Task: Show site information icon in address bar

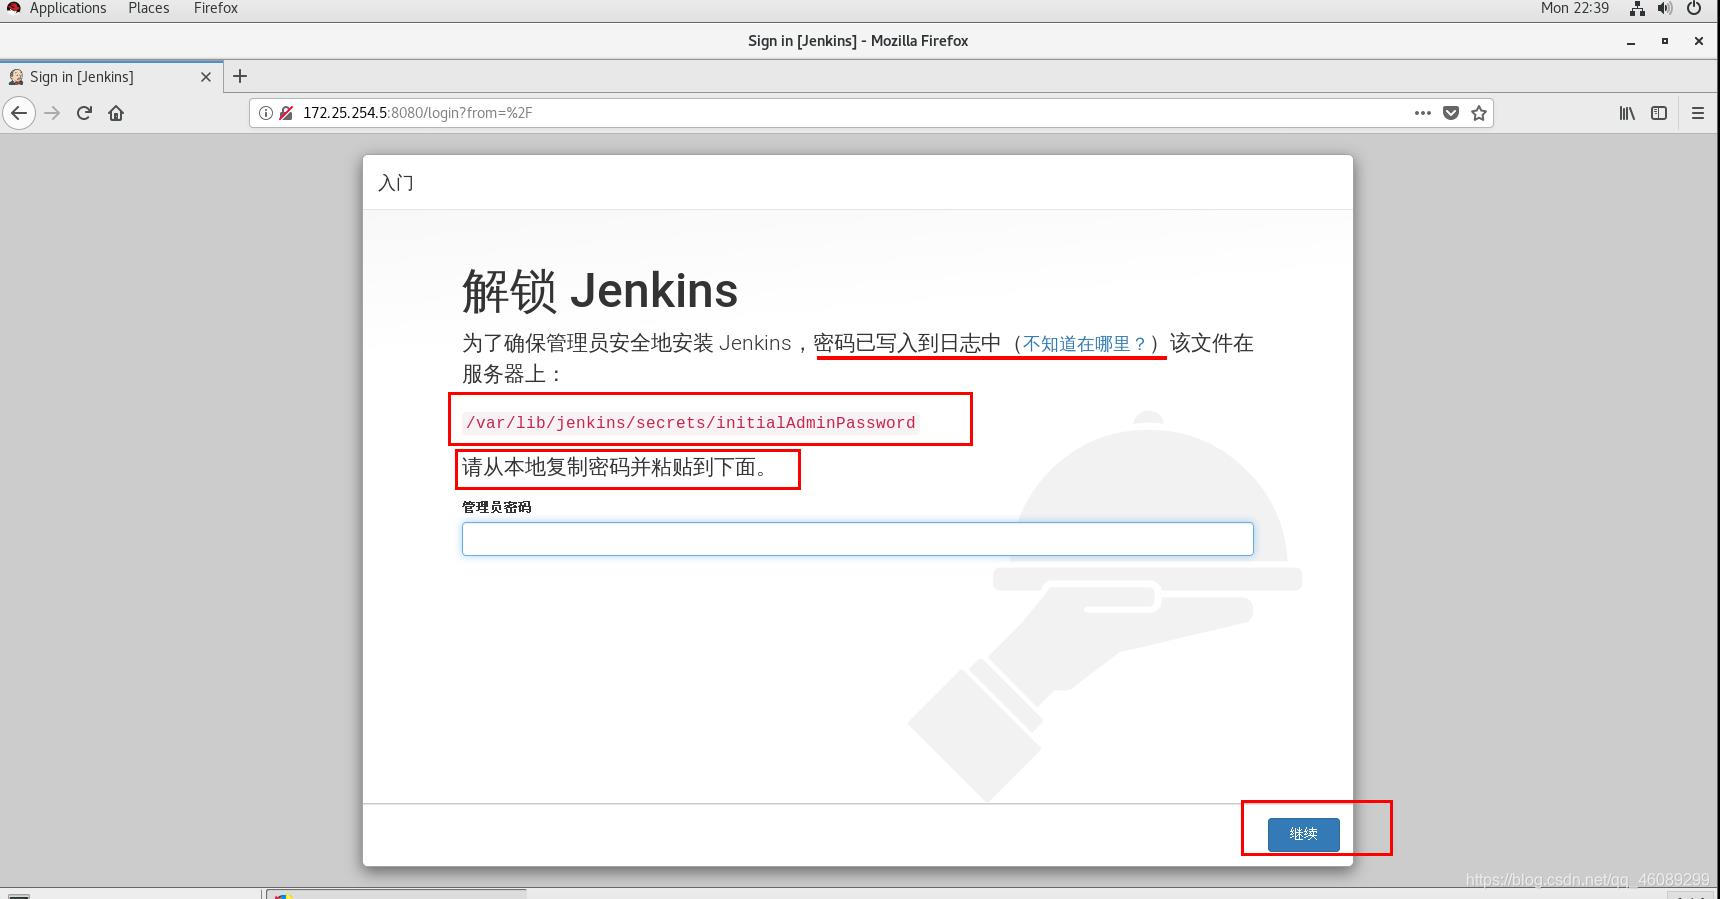Action: (266, 113)
